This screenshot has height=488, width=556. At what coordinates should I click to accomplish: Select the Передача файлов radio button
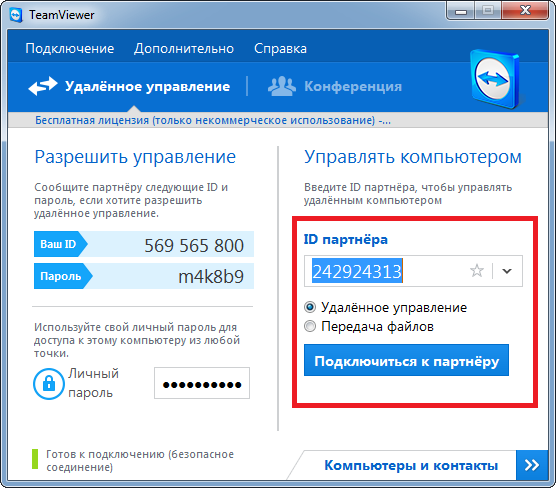310,326
